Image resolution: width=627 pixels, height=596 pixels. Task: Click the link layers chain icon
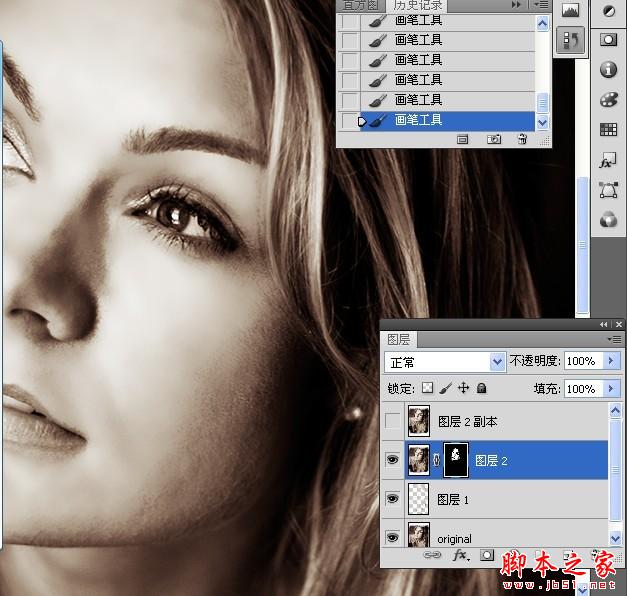(x=432, y=555)
